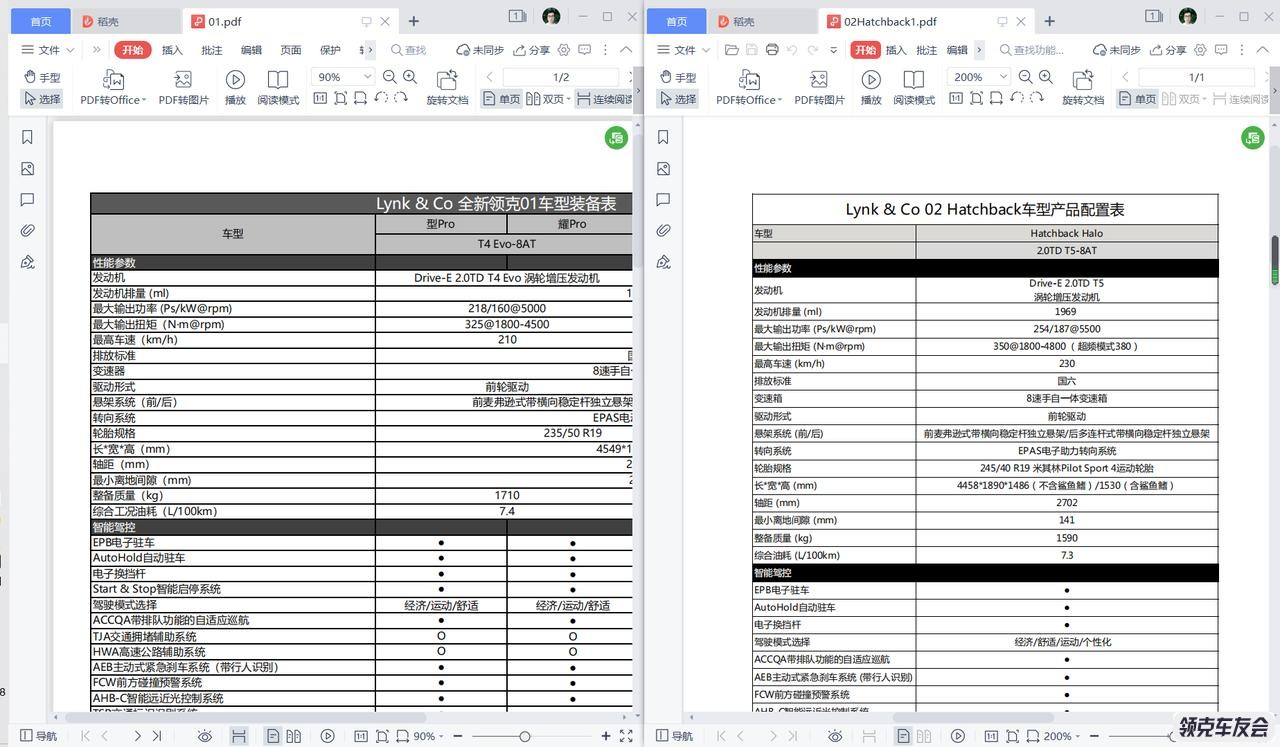Enable continuous reading in 01.pdf window

[x=605, y=99]
